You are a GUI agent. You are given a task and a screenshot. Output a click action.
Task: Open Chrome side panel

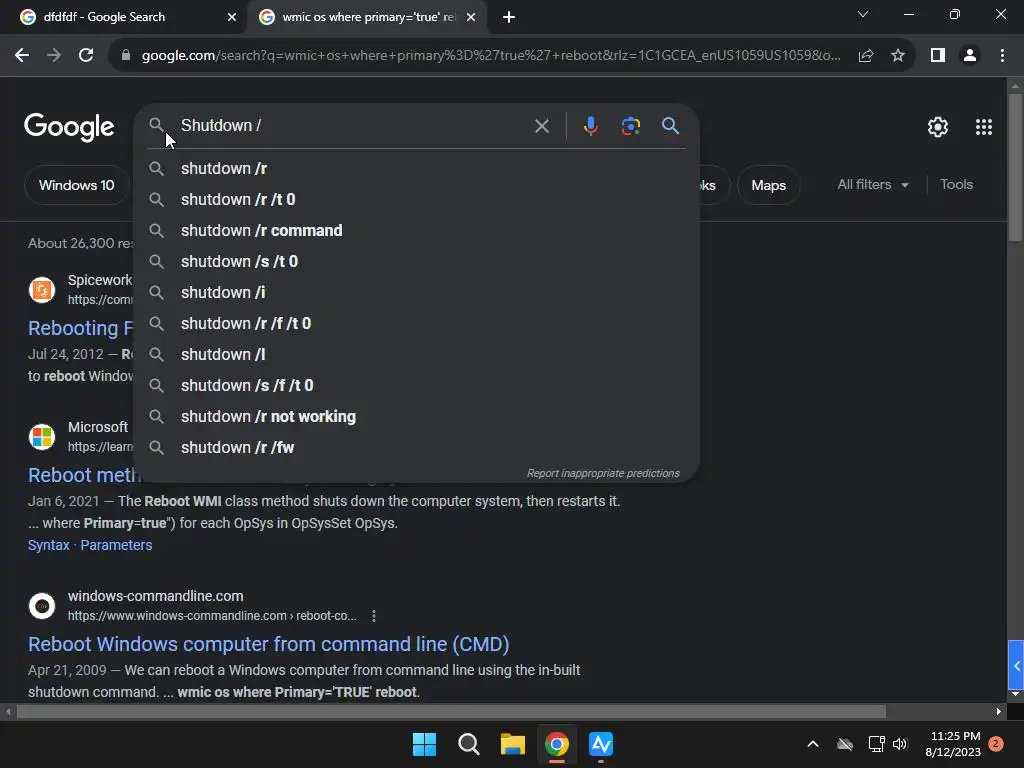[938, 56]
